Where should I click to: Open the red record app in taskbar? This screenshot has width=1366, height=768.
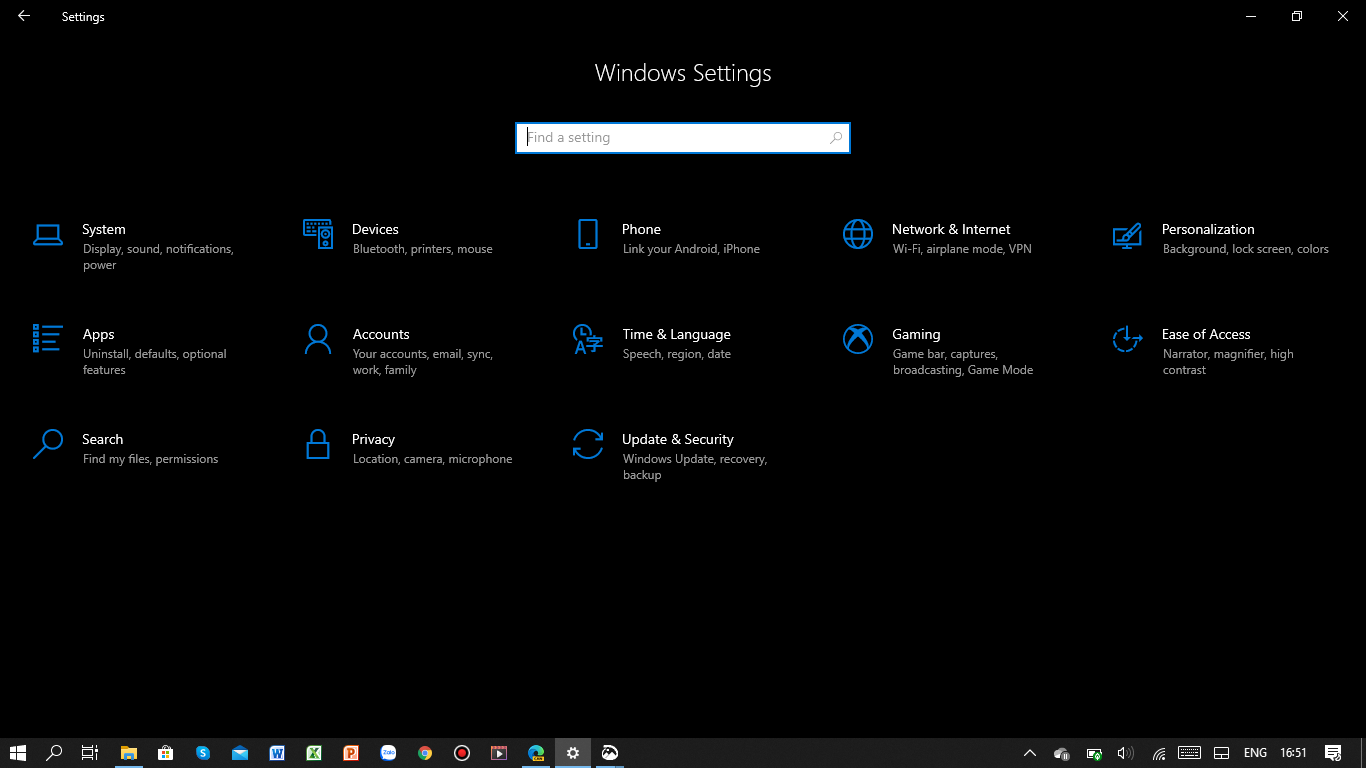[462, 753]
